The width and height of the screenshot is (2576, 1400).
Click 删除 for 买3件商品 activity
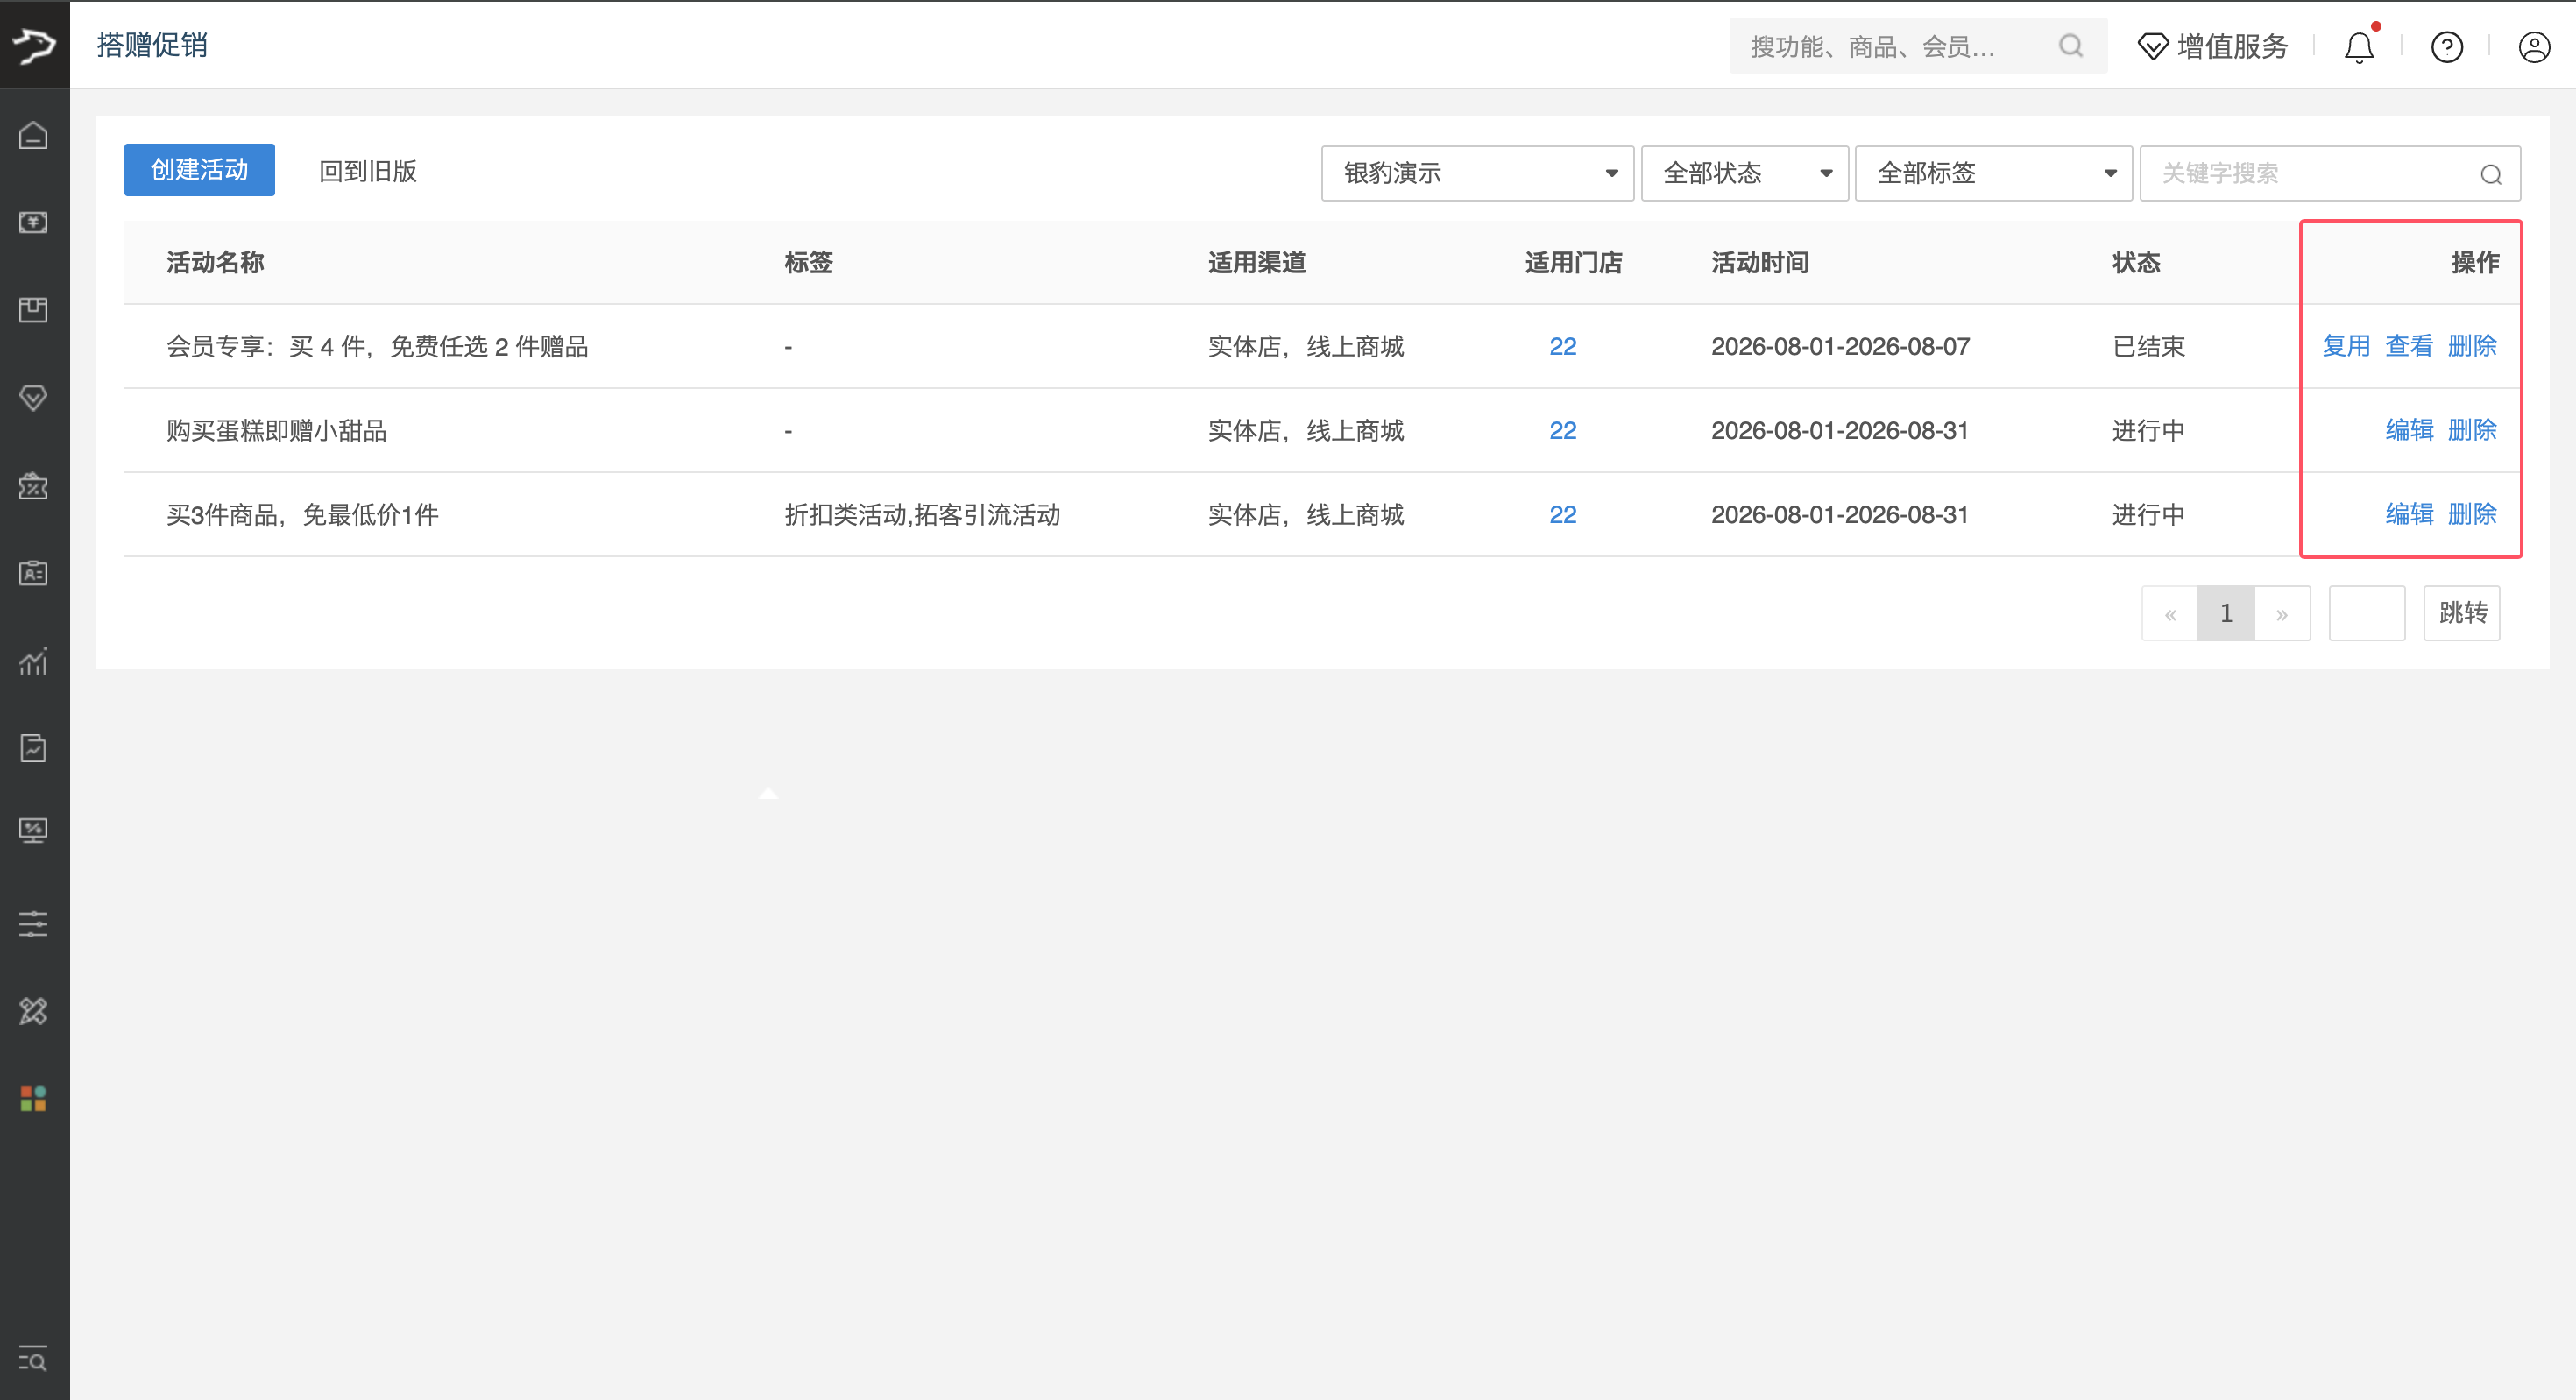(x=2472, y=514)
